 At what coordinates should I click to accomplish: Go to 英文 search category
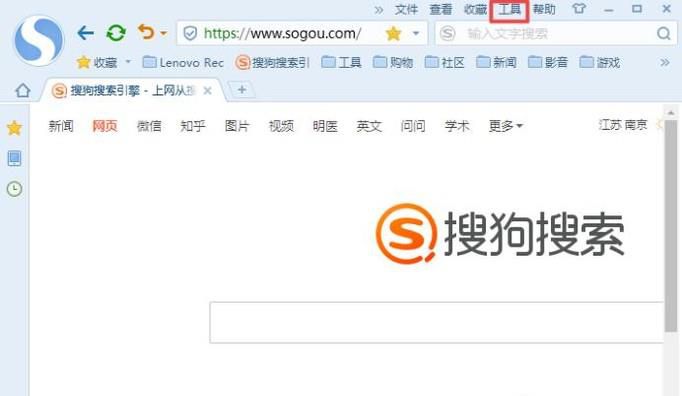[x=369, y=126]
